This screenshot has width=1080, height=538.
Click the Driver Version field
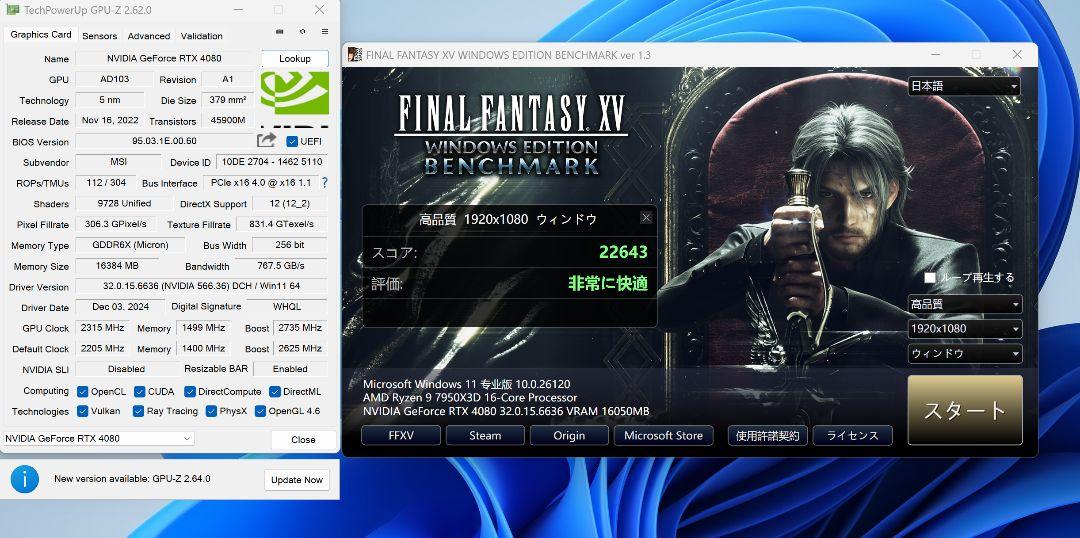click(x=201, y=286)
